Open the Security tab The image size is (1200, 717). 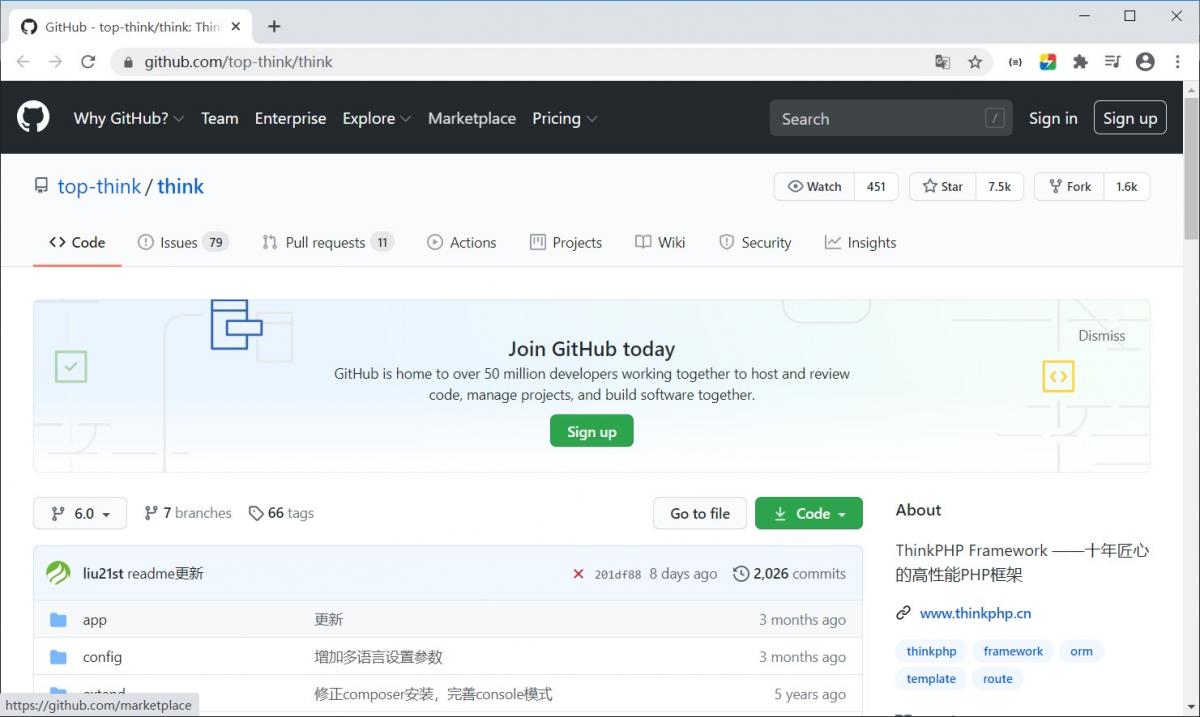click(755, 242)
